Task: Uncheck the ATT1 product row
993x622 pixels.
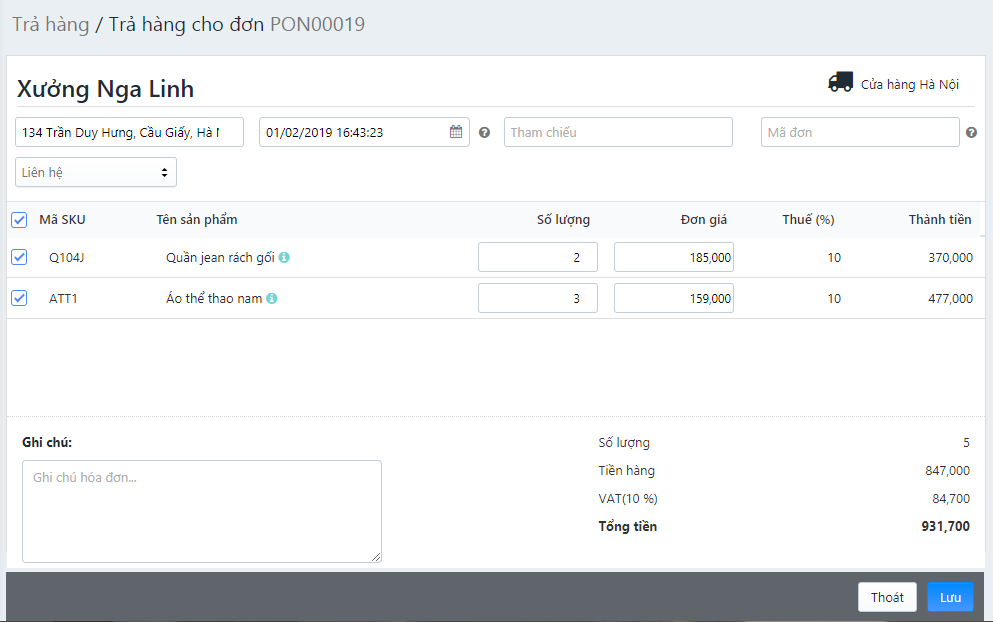Action: tap(19, 298)
